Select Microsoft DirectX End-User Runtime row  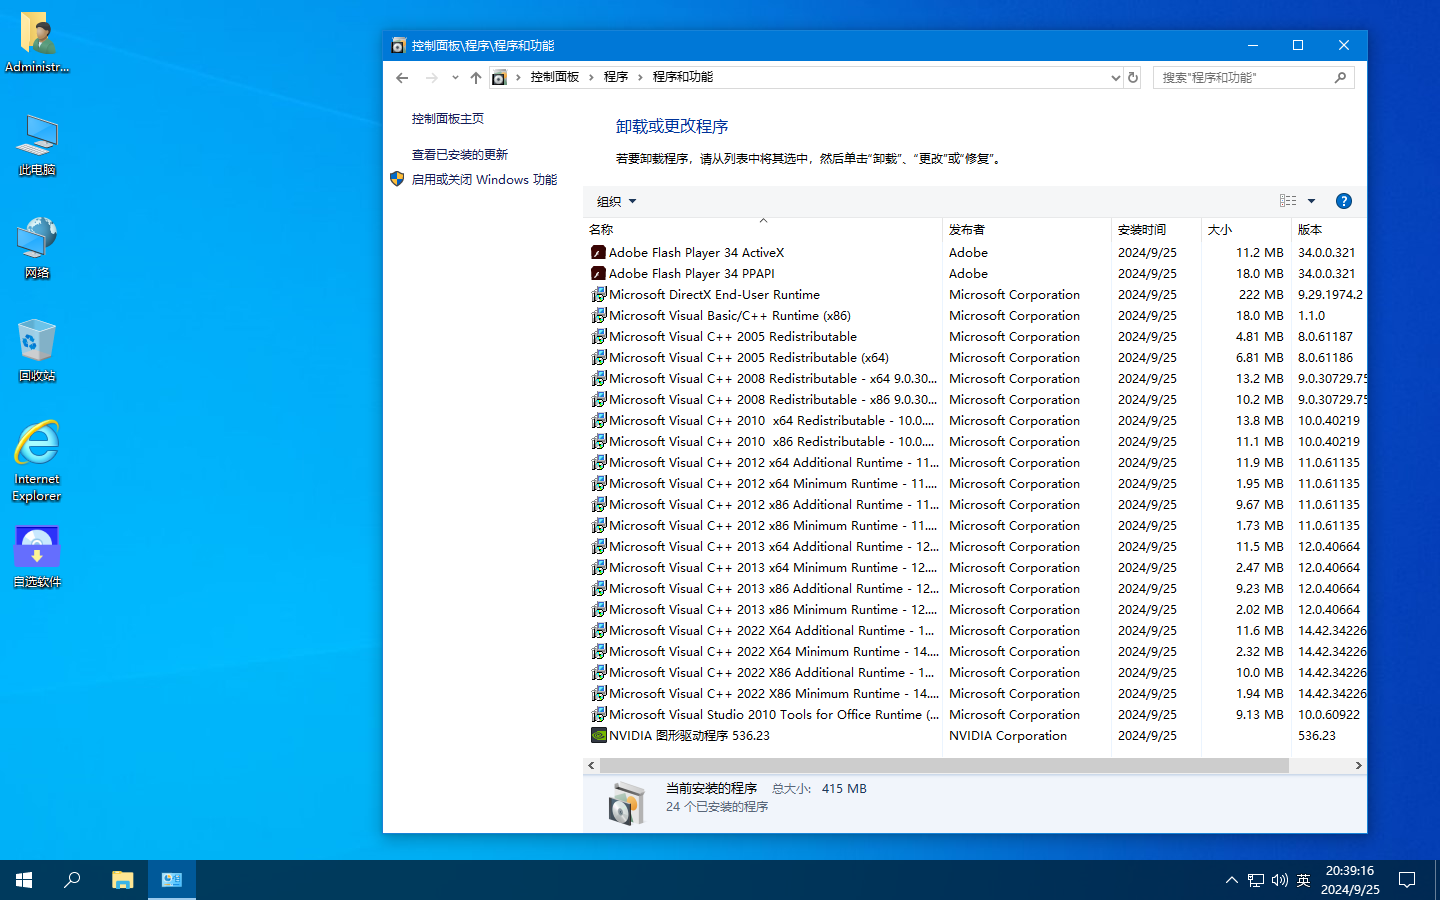975,295
